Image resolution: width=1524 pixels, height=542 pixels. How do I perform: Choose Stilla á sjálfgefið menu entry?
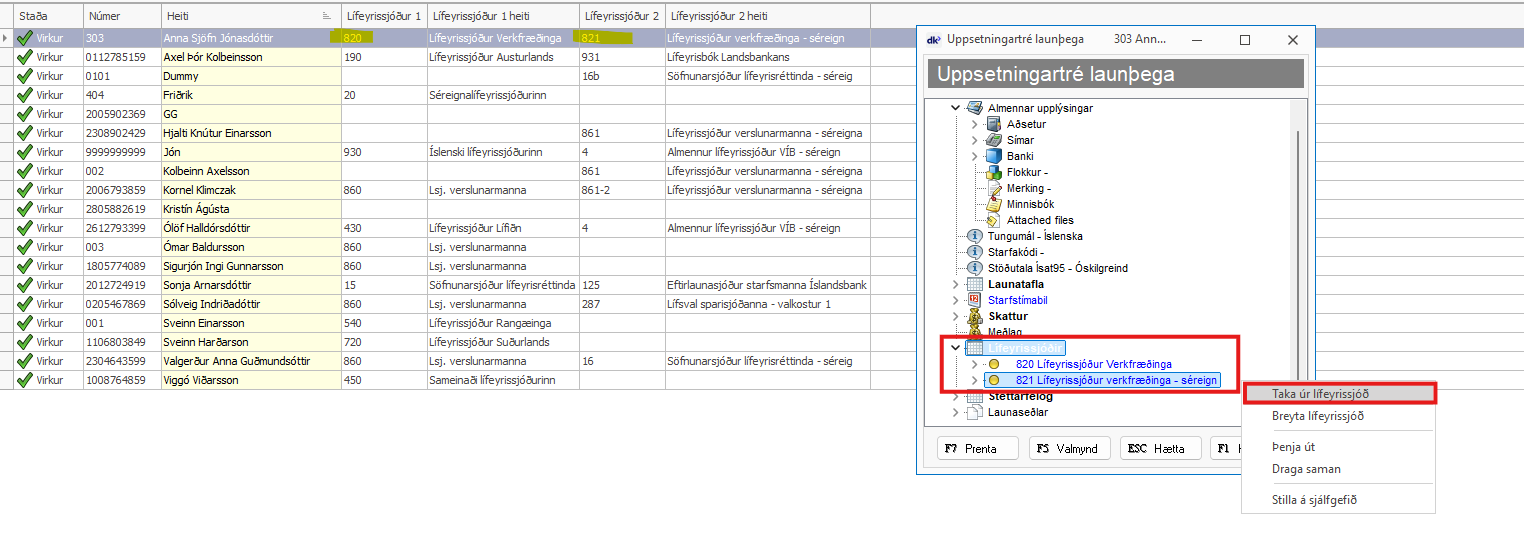1314,500
